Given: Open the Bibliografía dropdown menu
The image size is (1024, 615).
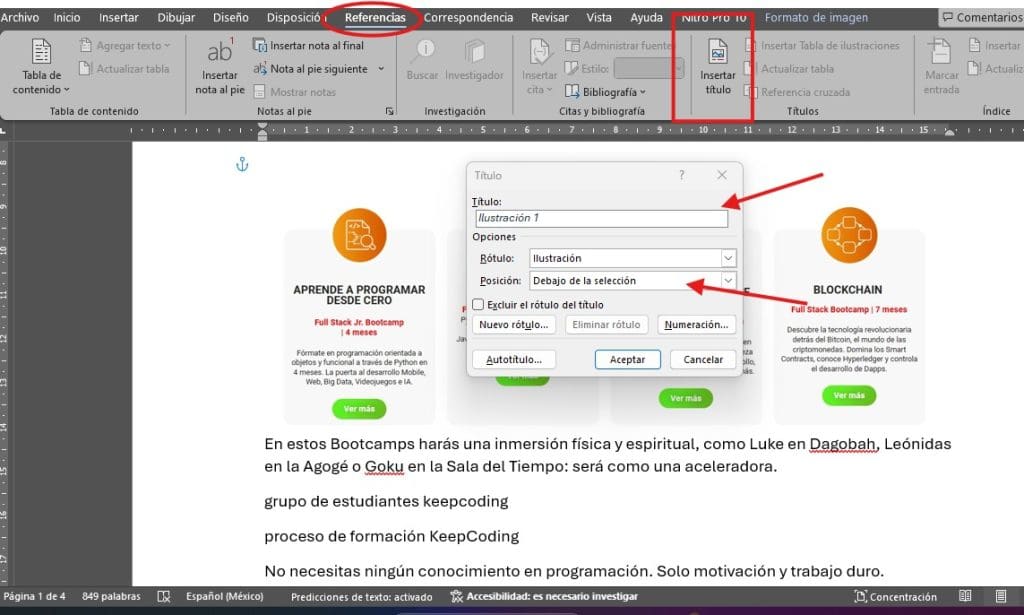Looking at the screenshot, I should [x=606, y=92].
